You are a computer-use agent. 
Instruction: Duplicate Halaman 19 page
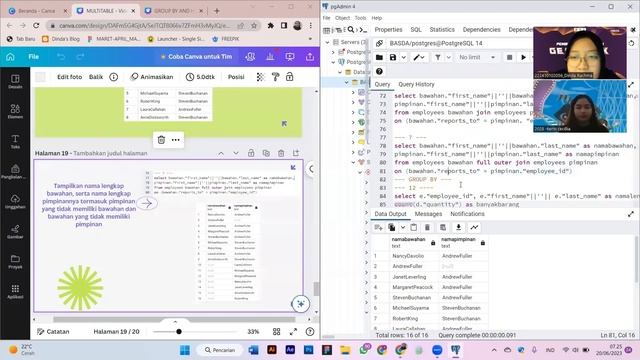[x=266, y=153]
